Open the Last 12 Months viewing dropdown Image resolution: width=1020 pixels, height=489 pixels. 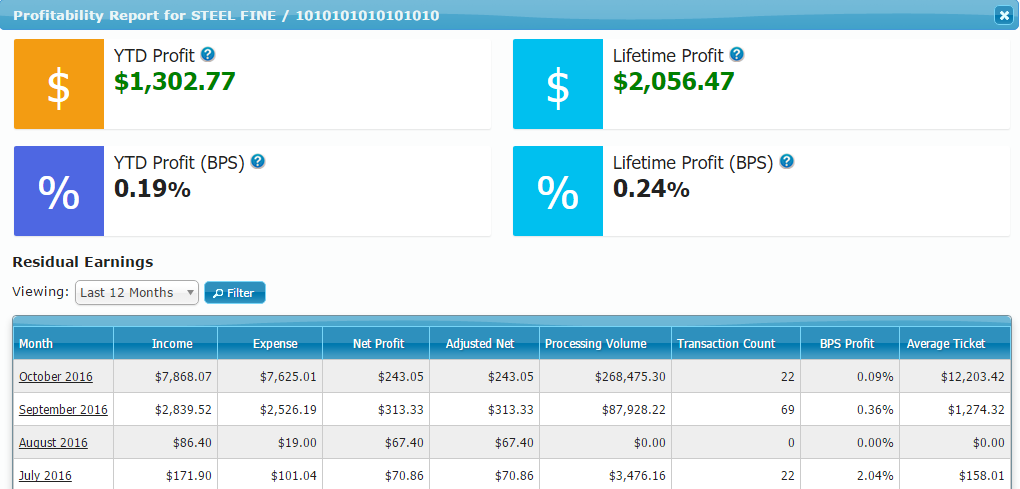(137, 293)
